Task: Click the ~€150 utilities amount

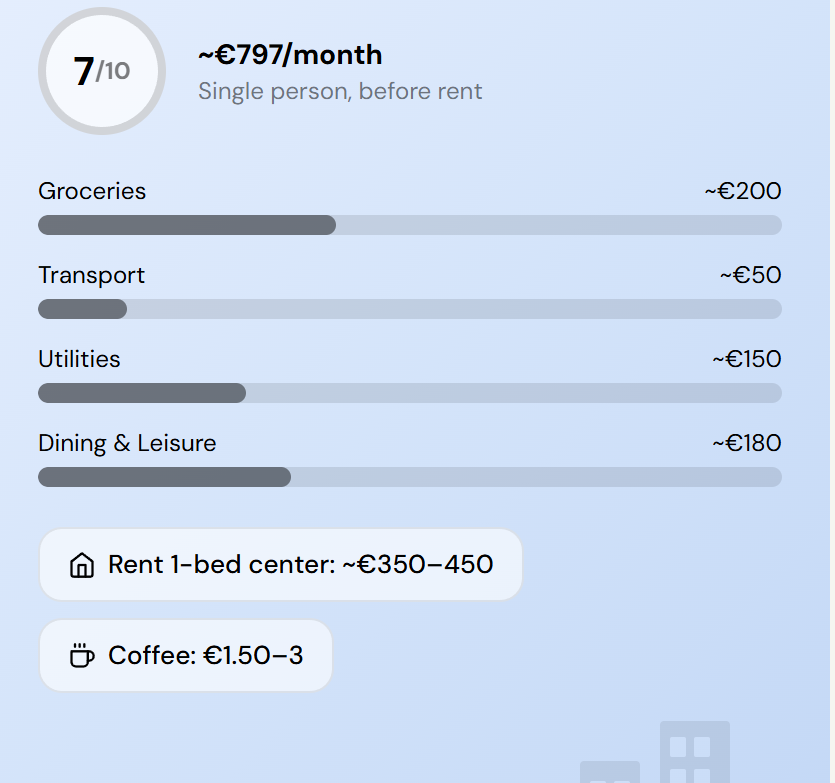Action: 746,359
